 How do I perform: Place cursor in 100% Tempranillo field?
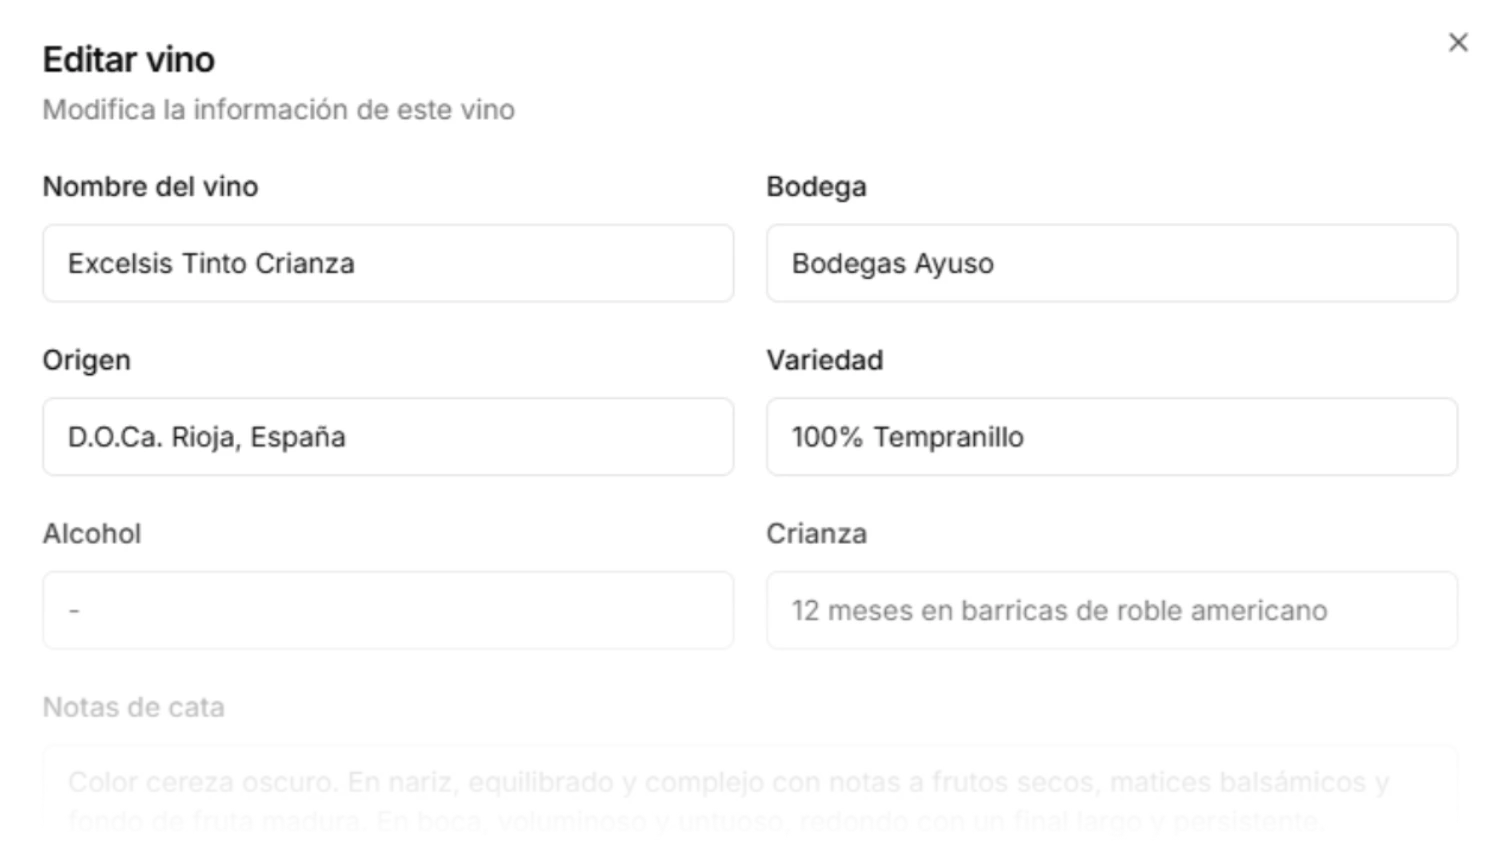[908, 436]
